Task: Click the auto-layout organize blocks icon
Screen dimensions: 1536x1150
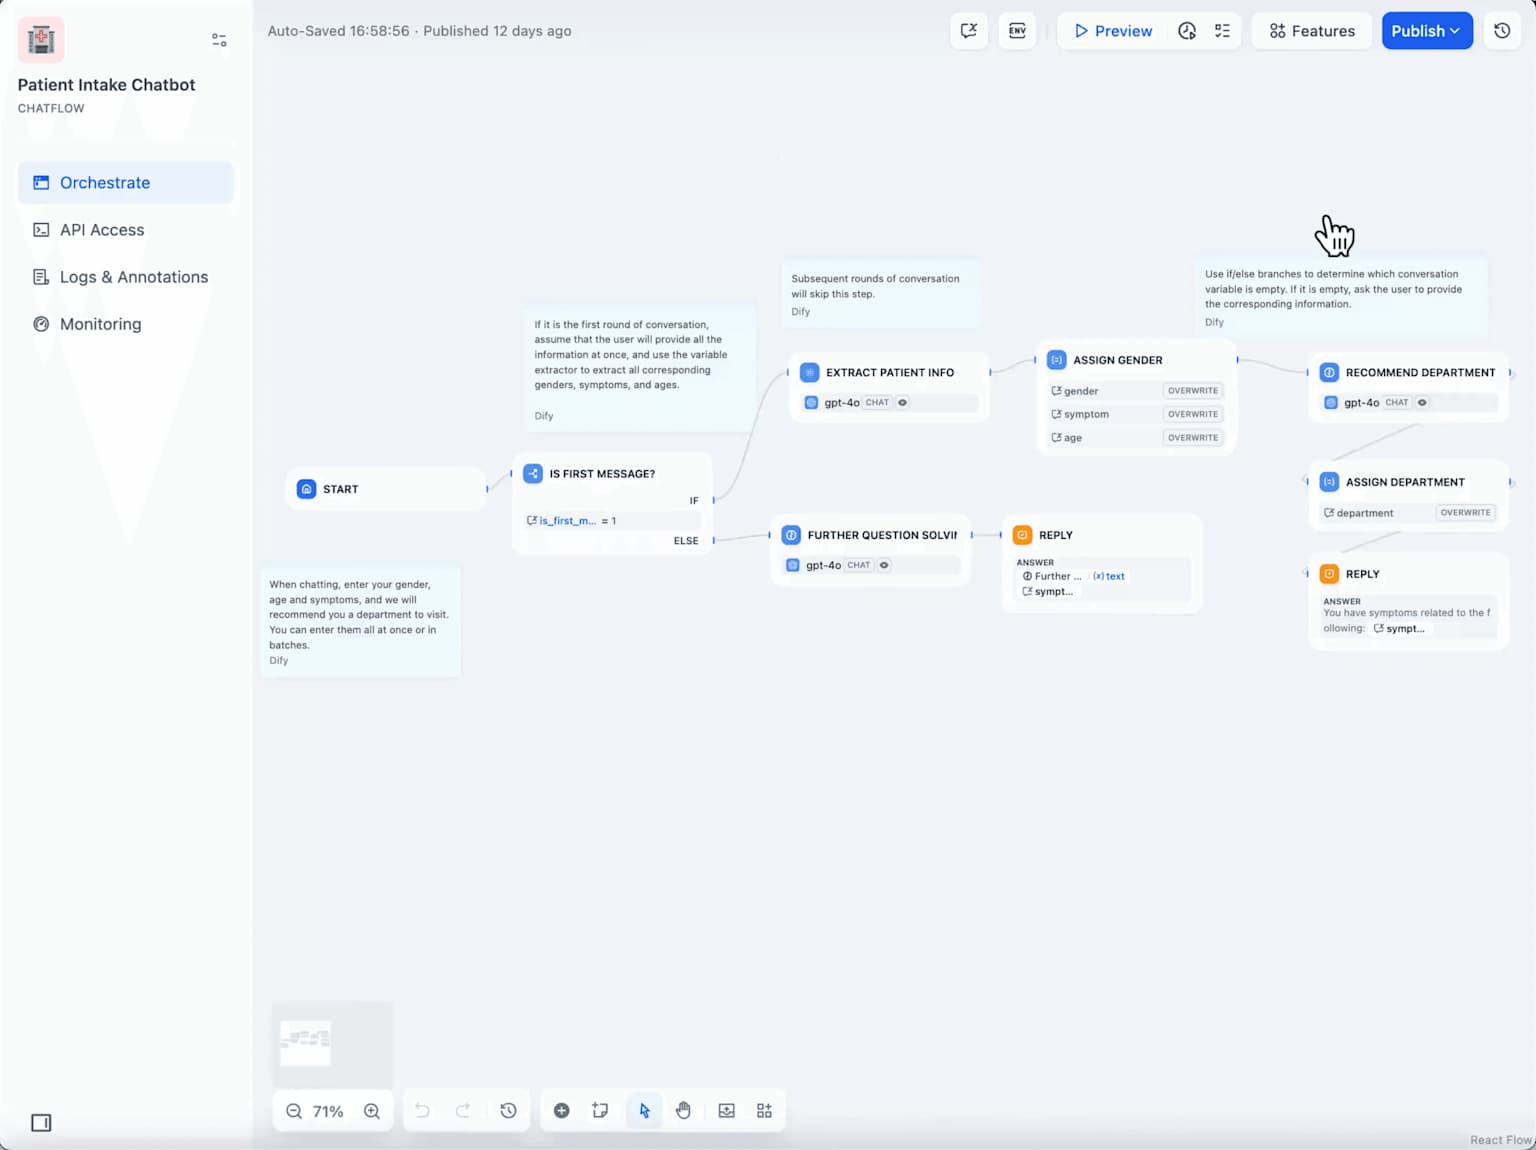Action: point(764,1110)
